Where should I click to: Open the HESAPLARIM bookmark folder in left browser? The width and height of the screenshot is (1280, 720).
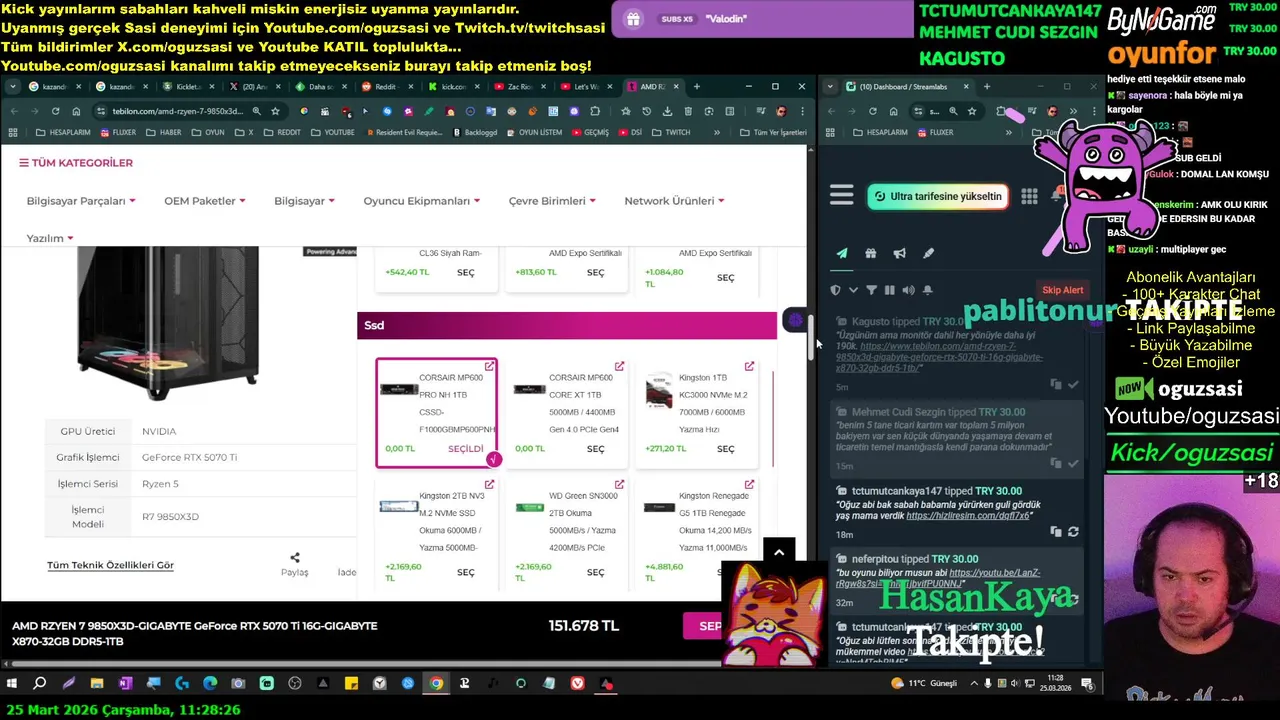click(x=61, y=132)
